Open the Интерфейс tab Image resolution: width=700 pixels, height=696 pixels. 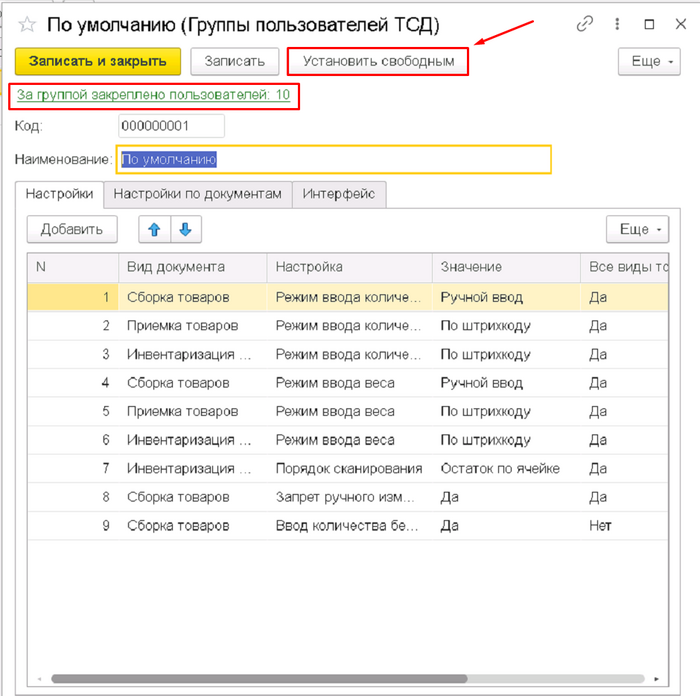[x=339, y=194]
